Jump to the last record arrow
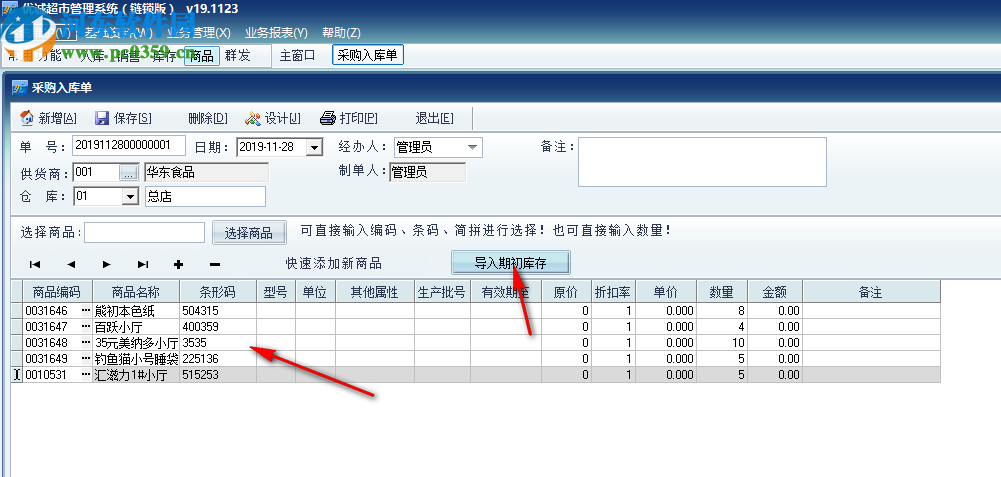The height and width of the screenshot is (477, 1001). [x=143, y=264]
